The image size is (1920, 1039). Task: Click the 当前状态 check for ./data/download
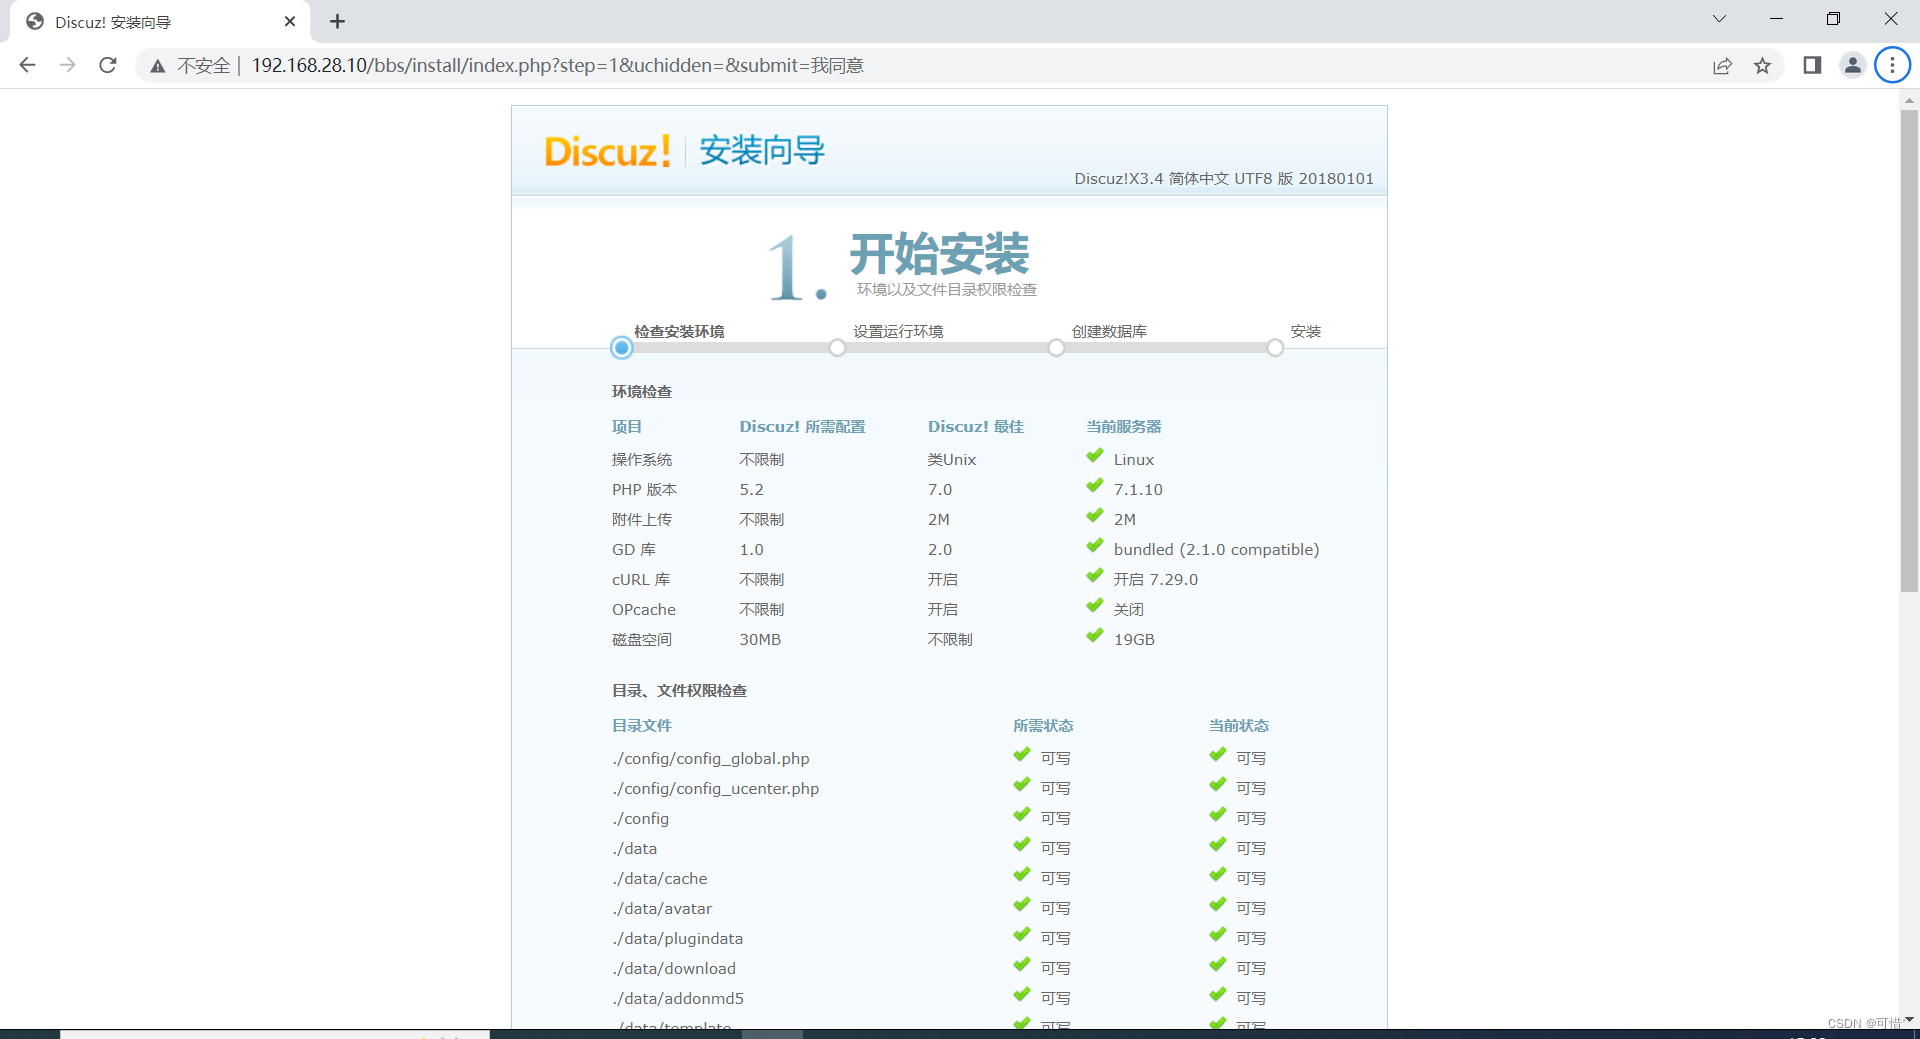point(1217,965)
